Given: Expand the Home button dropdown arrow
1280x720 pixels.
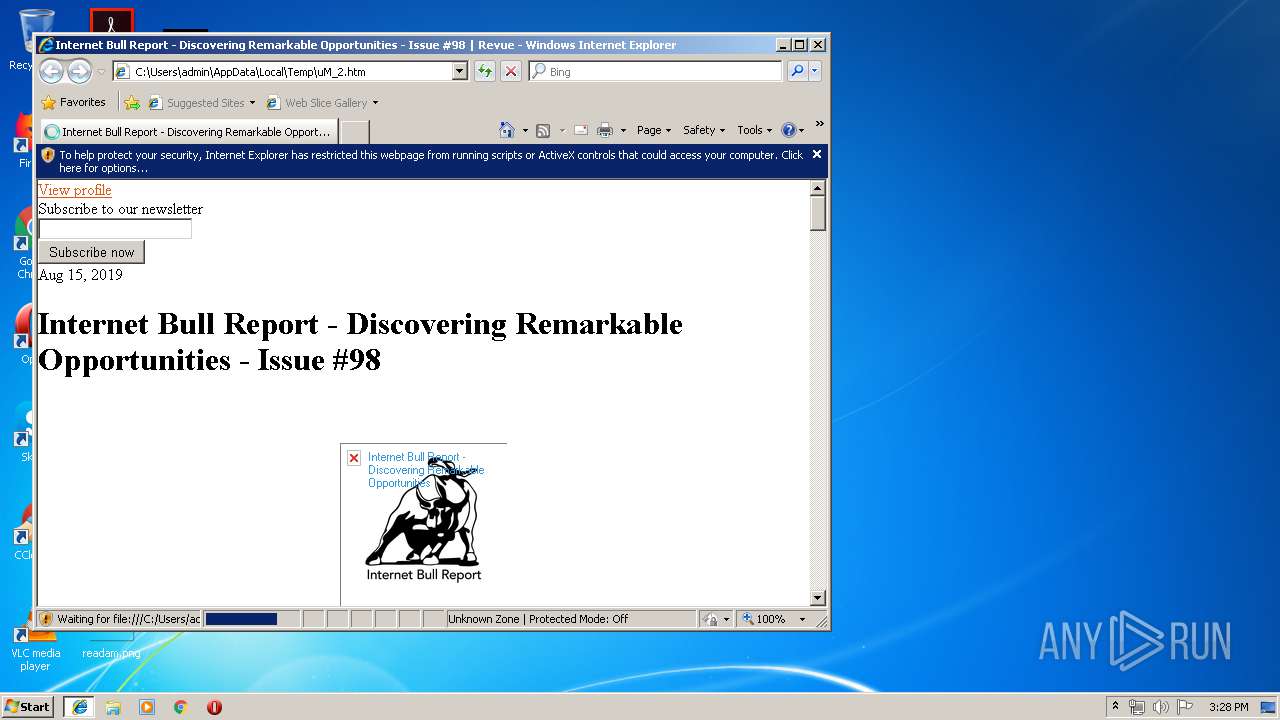Looking at the screenshot, I should coord(525,130).
